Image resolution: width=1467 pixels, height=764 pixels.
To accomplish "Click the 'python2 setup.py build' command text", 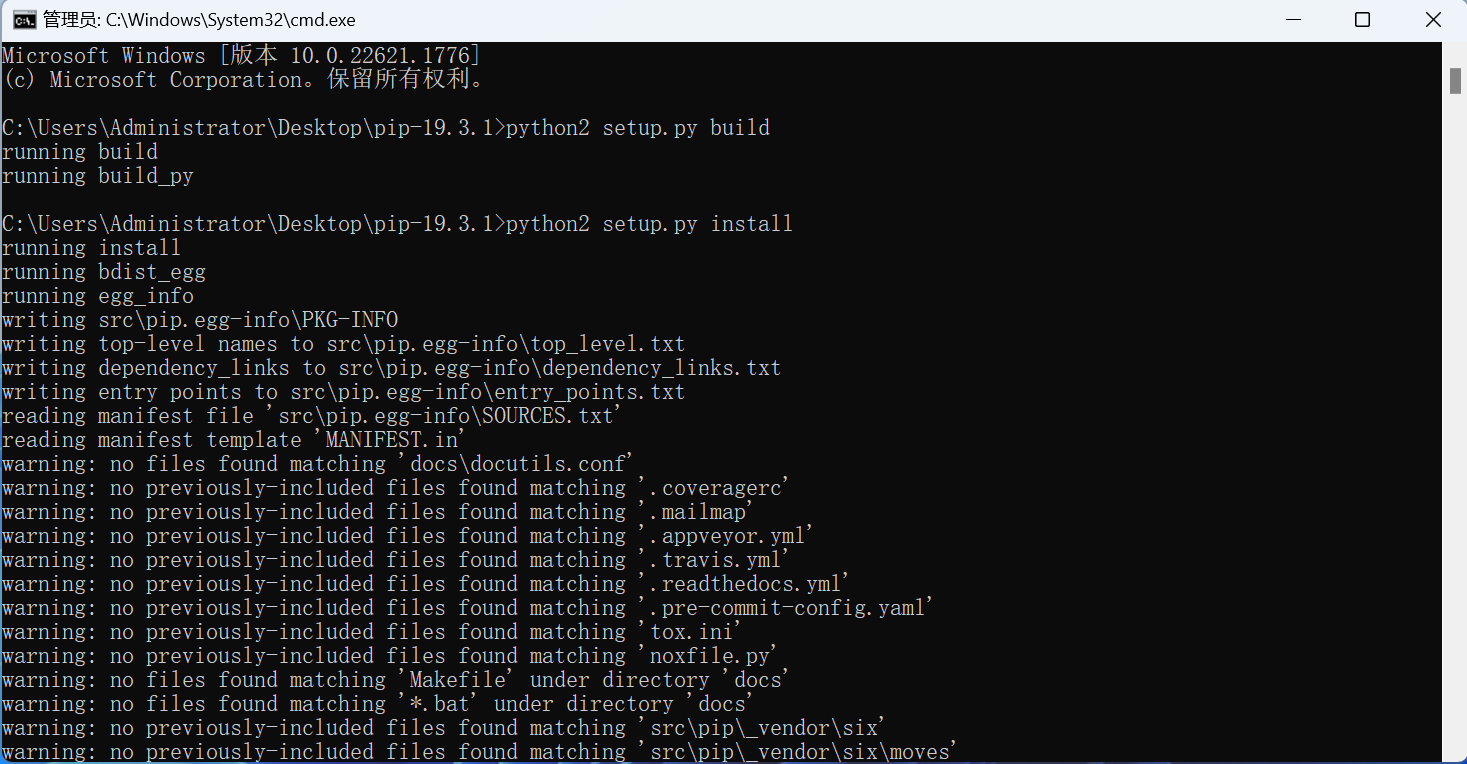I will coord(638,128).
